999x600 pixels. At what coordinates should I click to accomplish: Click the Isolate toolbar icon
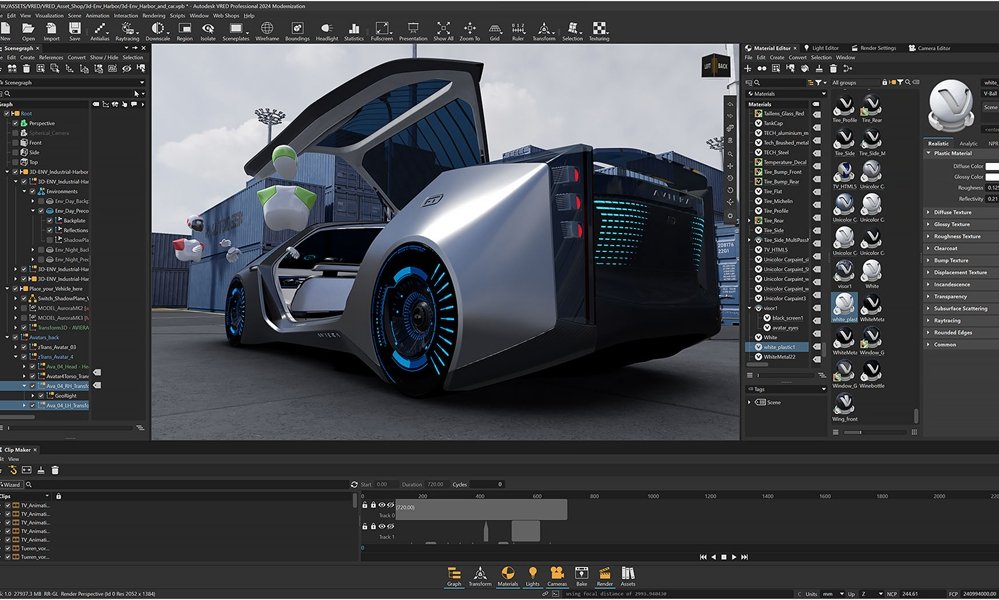[x=208, y=29]
